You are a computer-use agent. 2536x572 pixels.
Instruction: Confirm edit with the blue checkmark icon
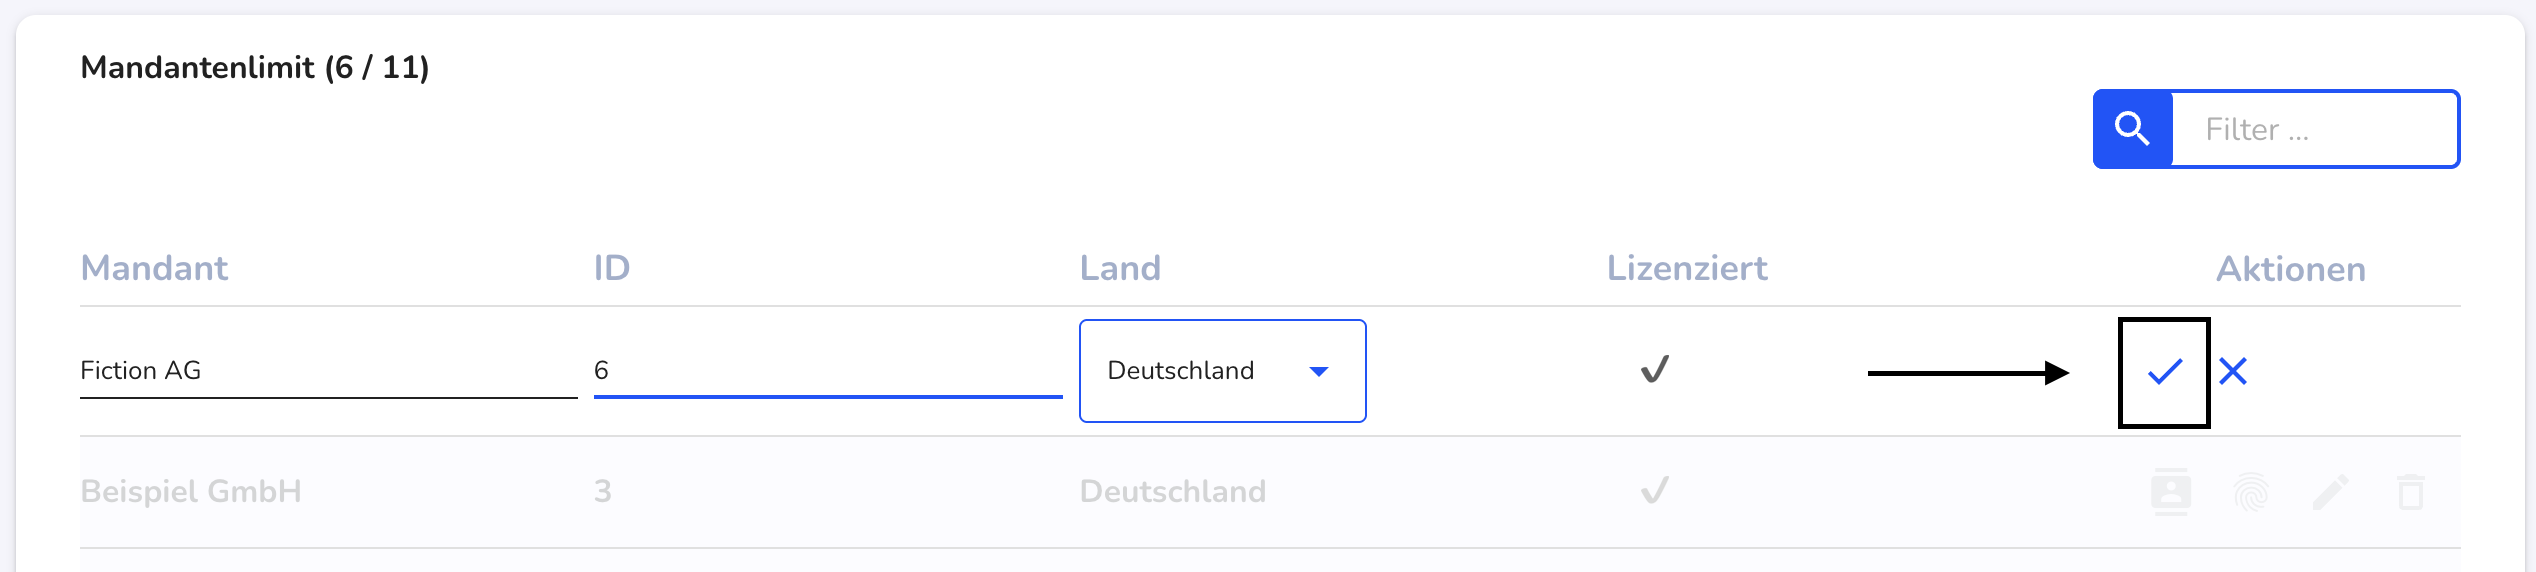pos(2165,372)
